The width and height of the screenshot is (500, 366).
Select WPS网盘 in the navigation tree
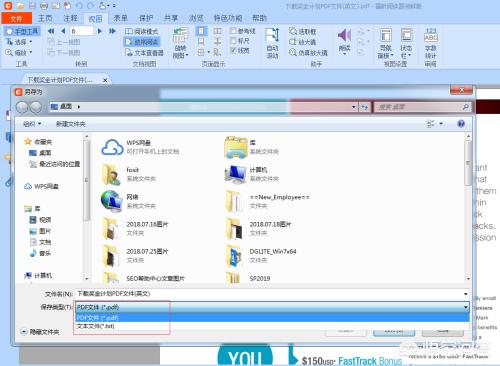pyautogui.click(x=42, y=186)
